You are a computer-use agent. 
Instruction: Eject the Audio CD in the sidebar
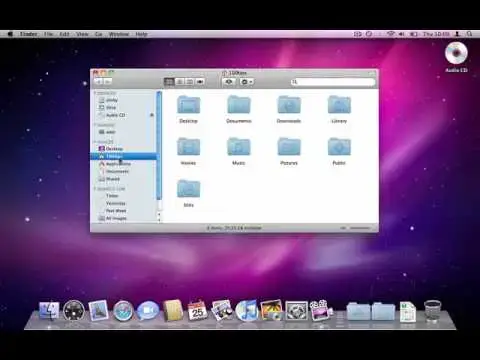point(152,115)
